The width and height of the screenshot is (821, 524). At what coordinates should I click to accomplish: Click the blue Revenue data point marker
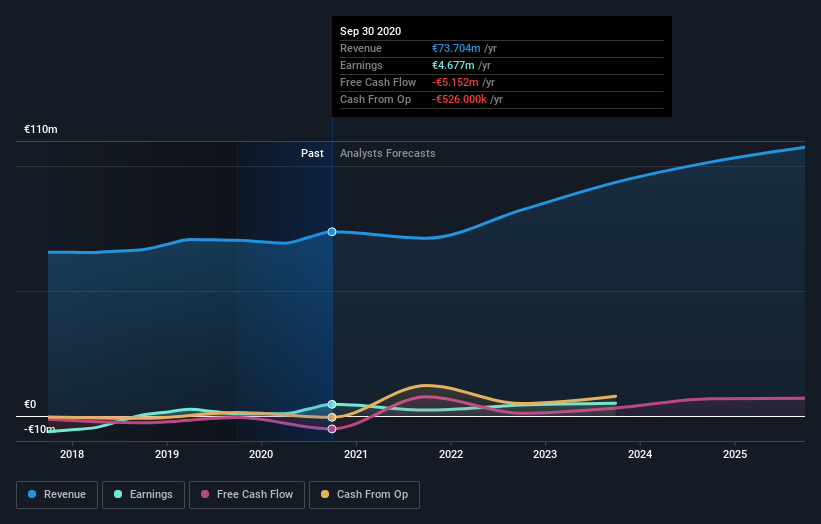(x=332, y=231)
